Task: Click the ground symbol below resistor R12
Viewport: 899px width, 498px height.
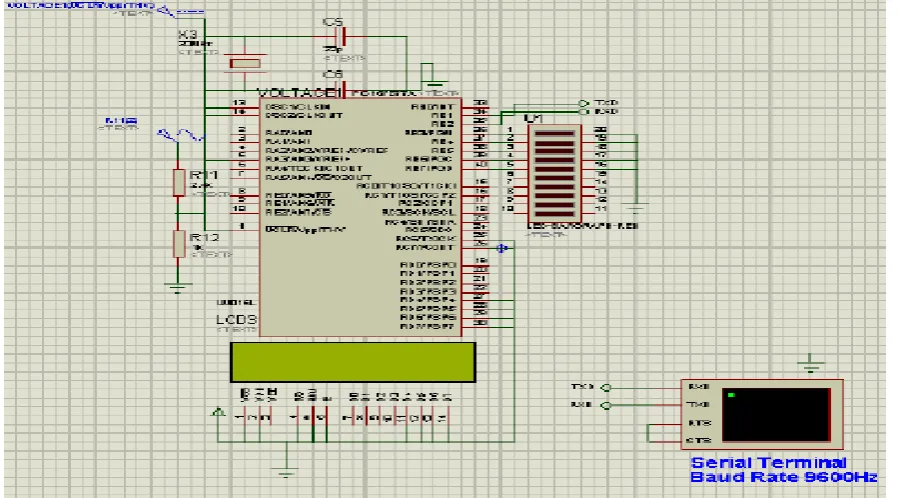Action: [178, 287]
